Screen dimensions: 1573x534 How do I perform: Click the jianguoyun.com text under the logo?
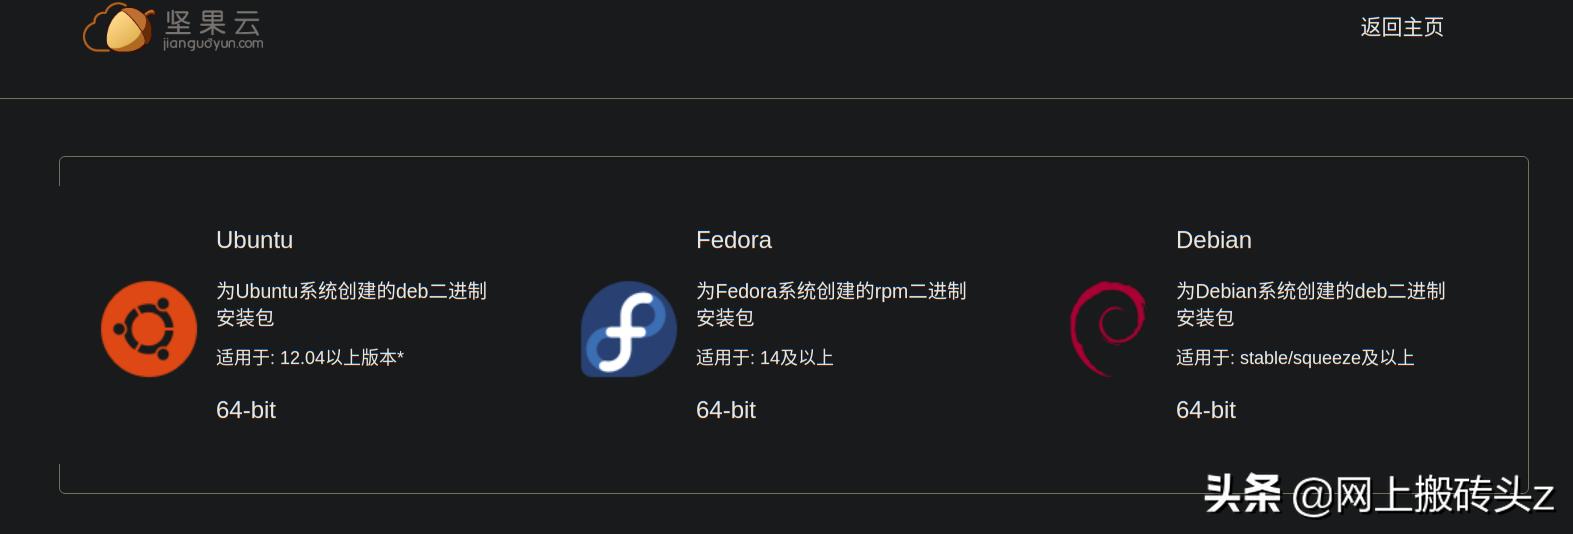tap(213, 44)
